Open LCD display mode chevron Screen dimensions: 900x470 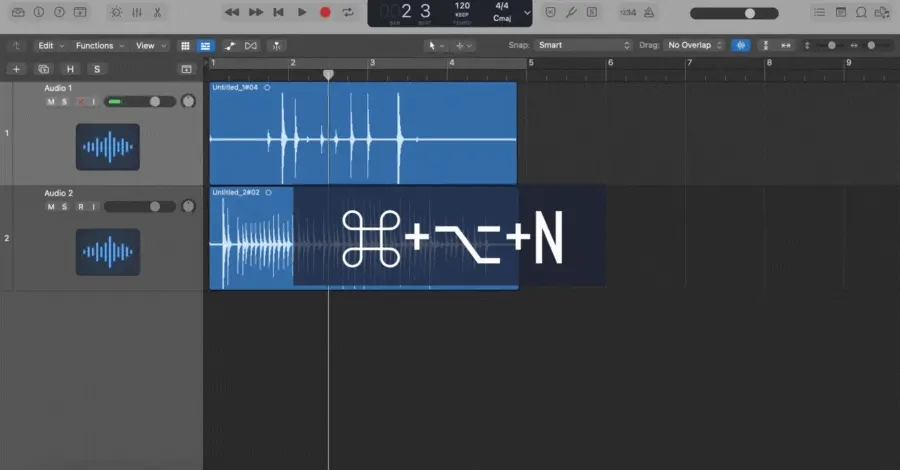click(x=527, y=13)
